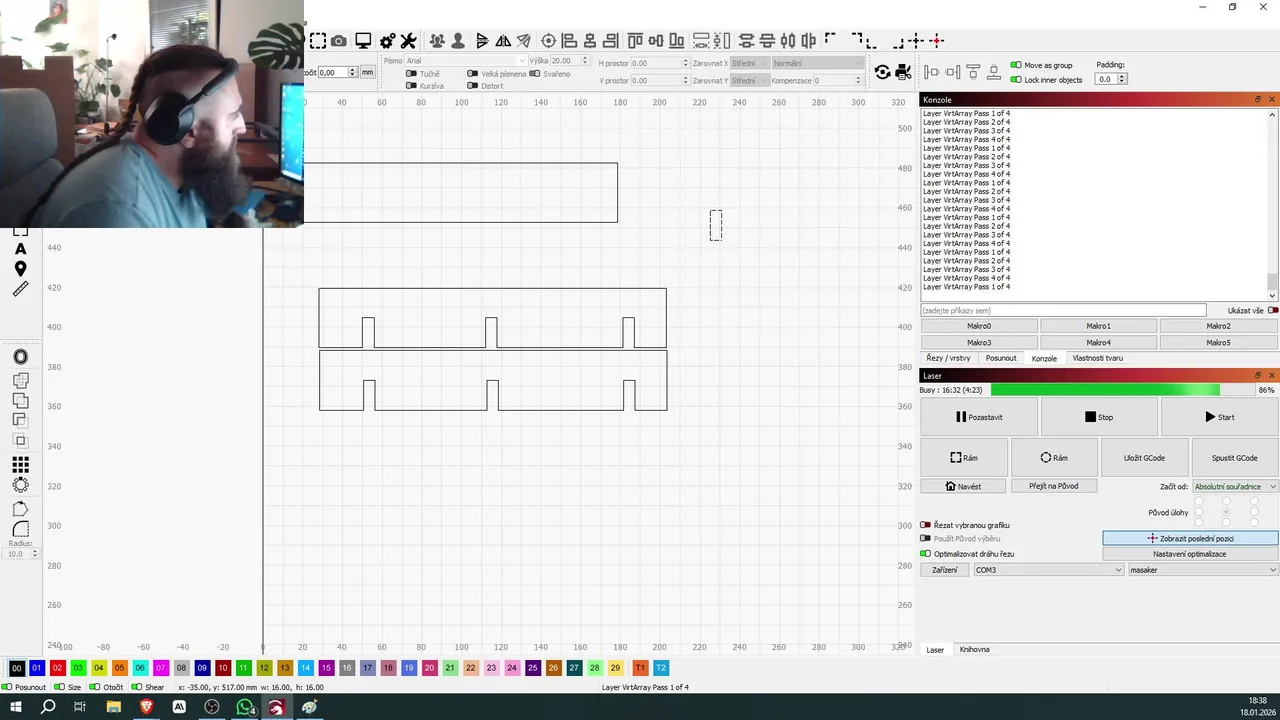This screenshot has width=1280, height=720.
Task: Switch to the Řezy / vrstvy tab
Action: point(948,358)
